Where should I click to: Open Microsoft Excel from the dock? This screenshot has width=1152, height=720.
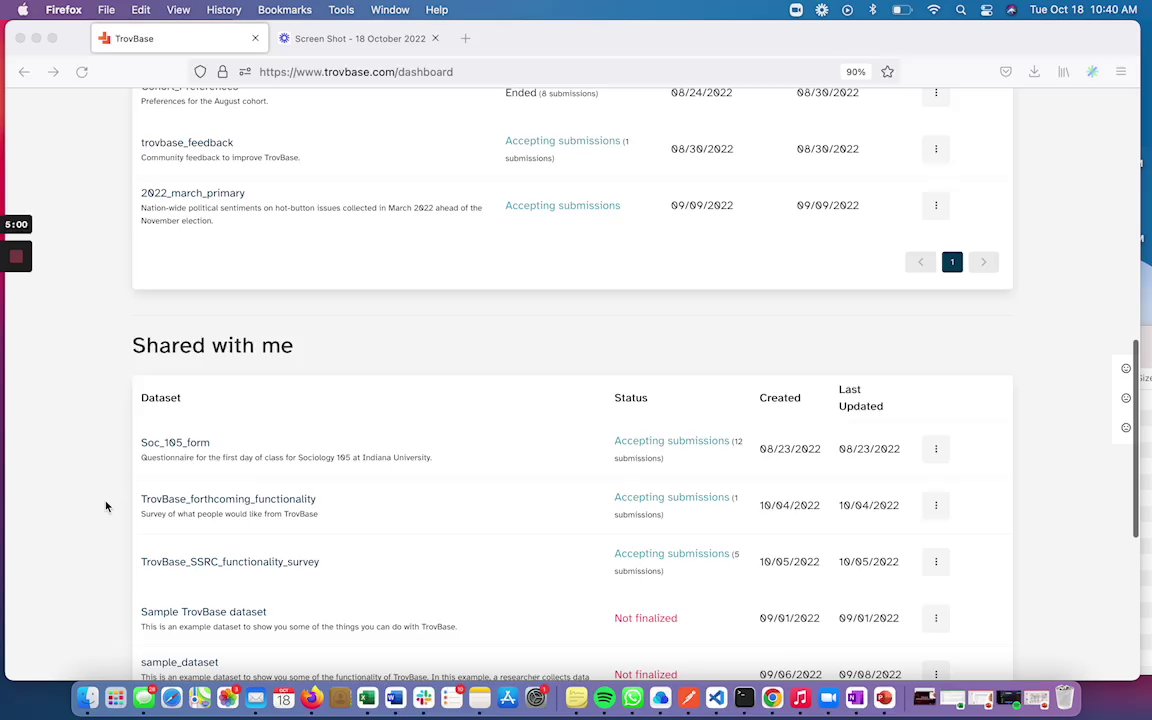click(x=367, y=697)
